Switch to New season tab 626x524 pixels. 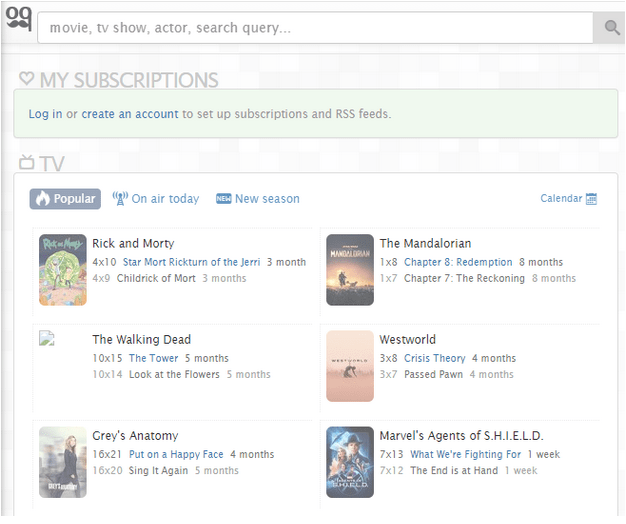tap(258, 199)
